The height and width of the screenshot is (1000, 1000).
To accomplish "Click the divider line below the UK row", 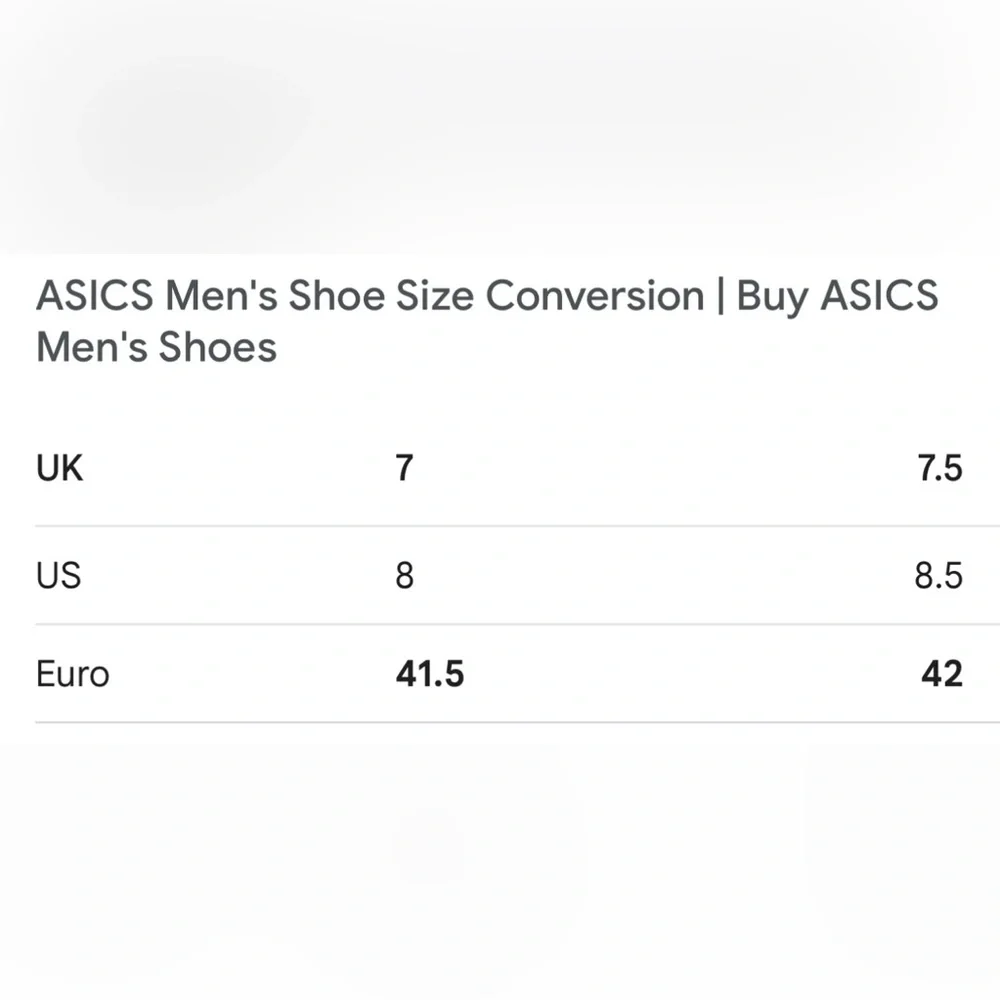I will click(517, 526).
